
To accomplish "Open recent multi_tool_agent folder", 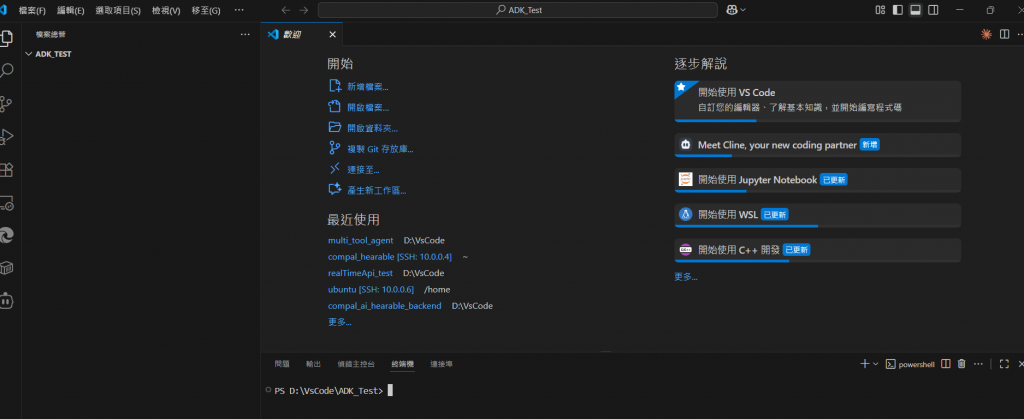I will pyautogui.click(x=360, y=241).
